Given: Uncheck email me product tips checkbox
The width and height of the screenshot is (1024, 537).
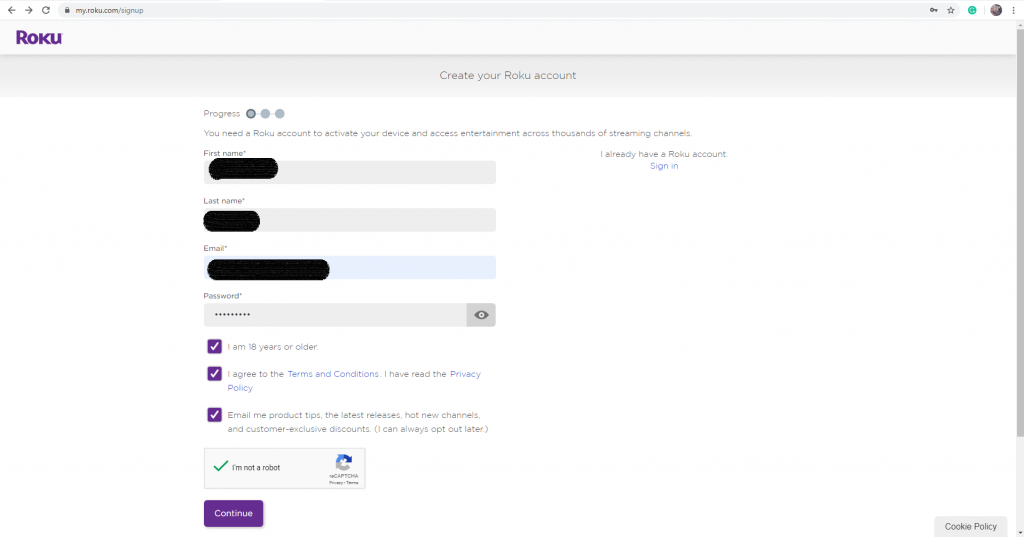Looking at the screenshot, I should [214, 415].
